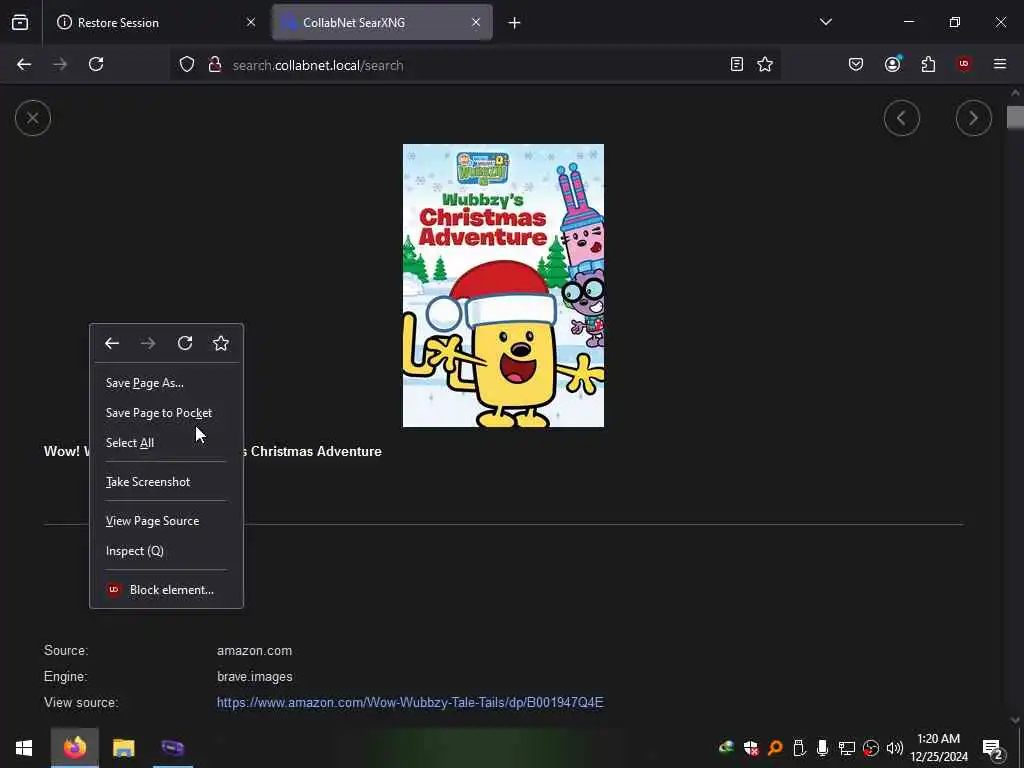Open the network tray icon
Screen dimensions: 1024x768
click(x=847, y=748)
